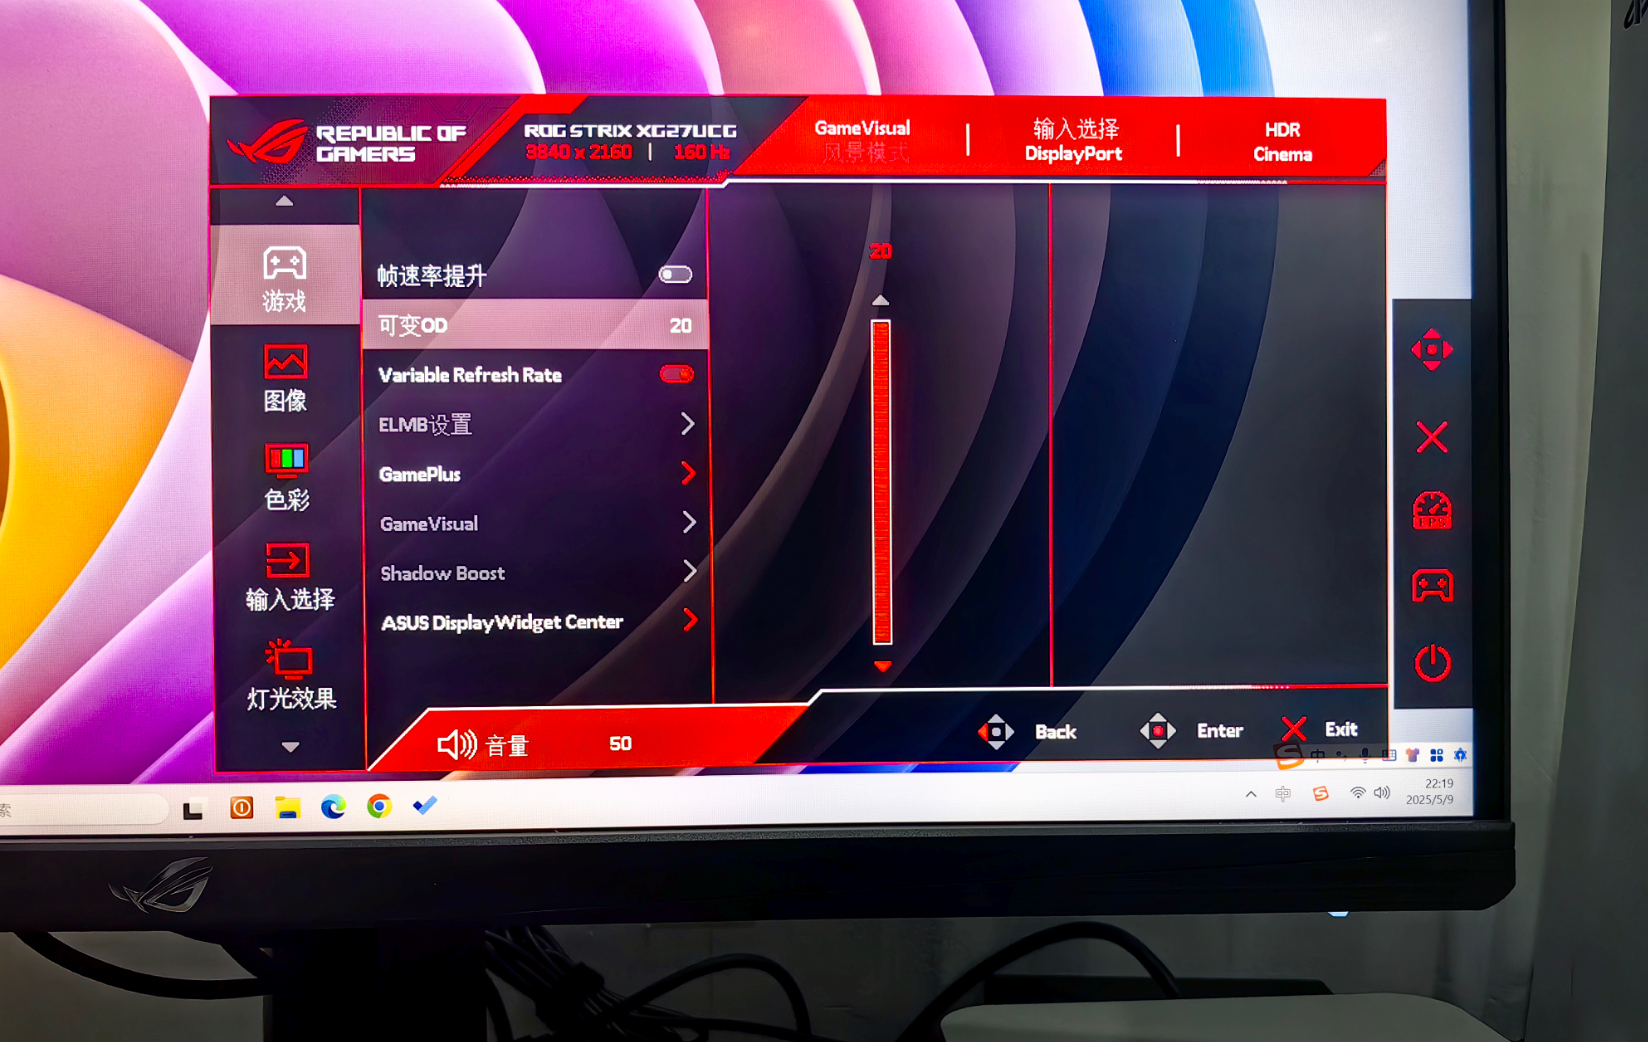This screenshot has width=1648, height=1042.
Task: Click the red 可变OD vertical slider bar
Action: (881, 482)
